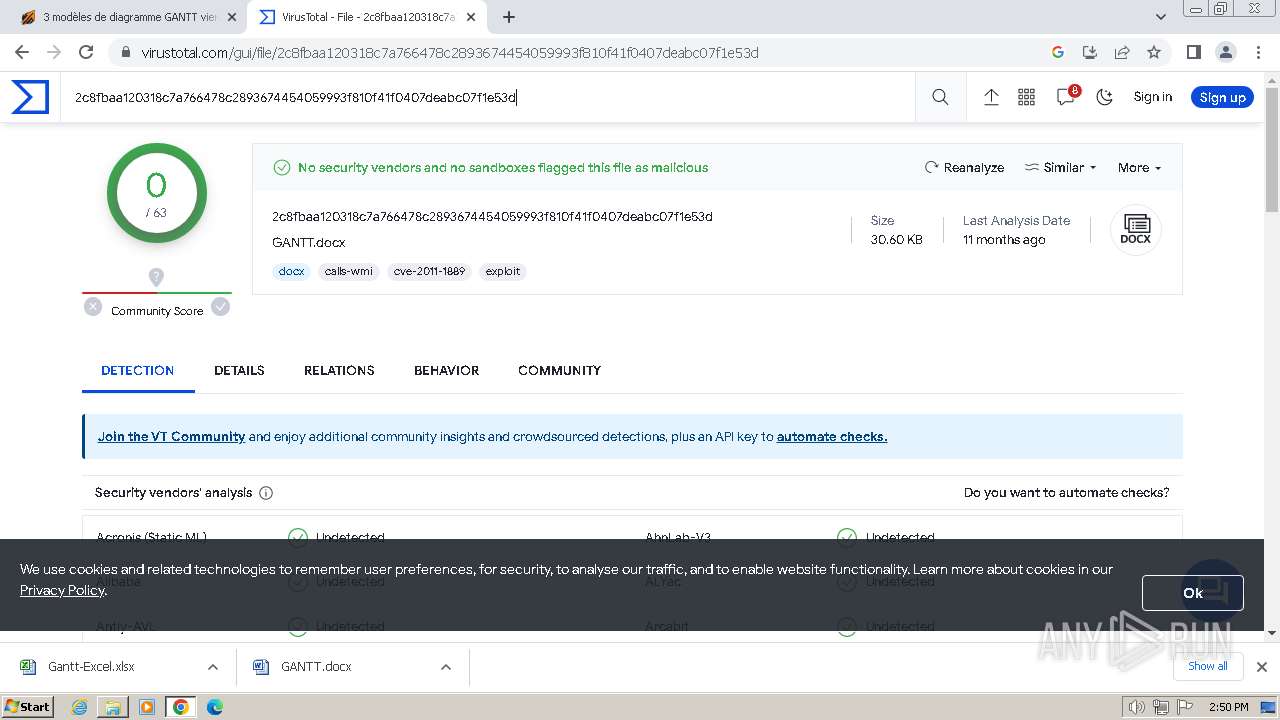The width and height of the screenshot is (1280, 720).
Task: Click the automate checks link
Action: pyautogui.click(x=832, y=437)
